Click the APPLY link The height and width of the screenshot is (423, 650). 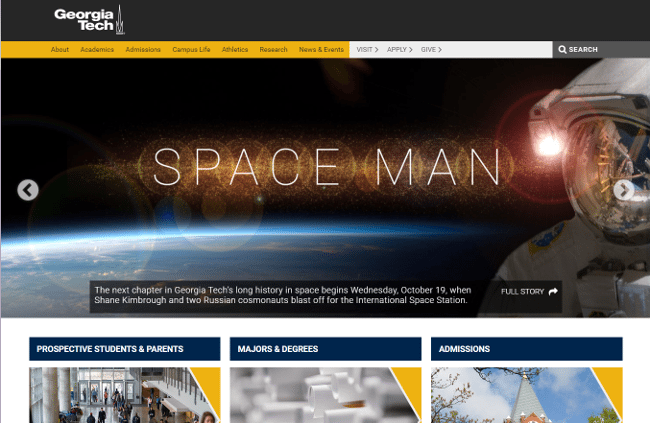click(400, 49)
